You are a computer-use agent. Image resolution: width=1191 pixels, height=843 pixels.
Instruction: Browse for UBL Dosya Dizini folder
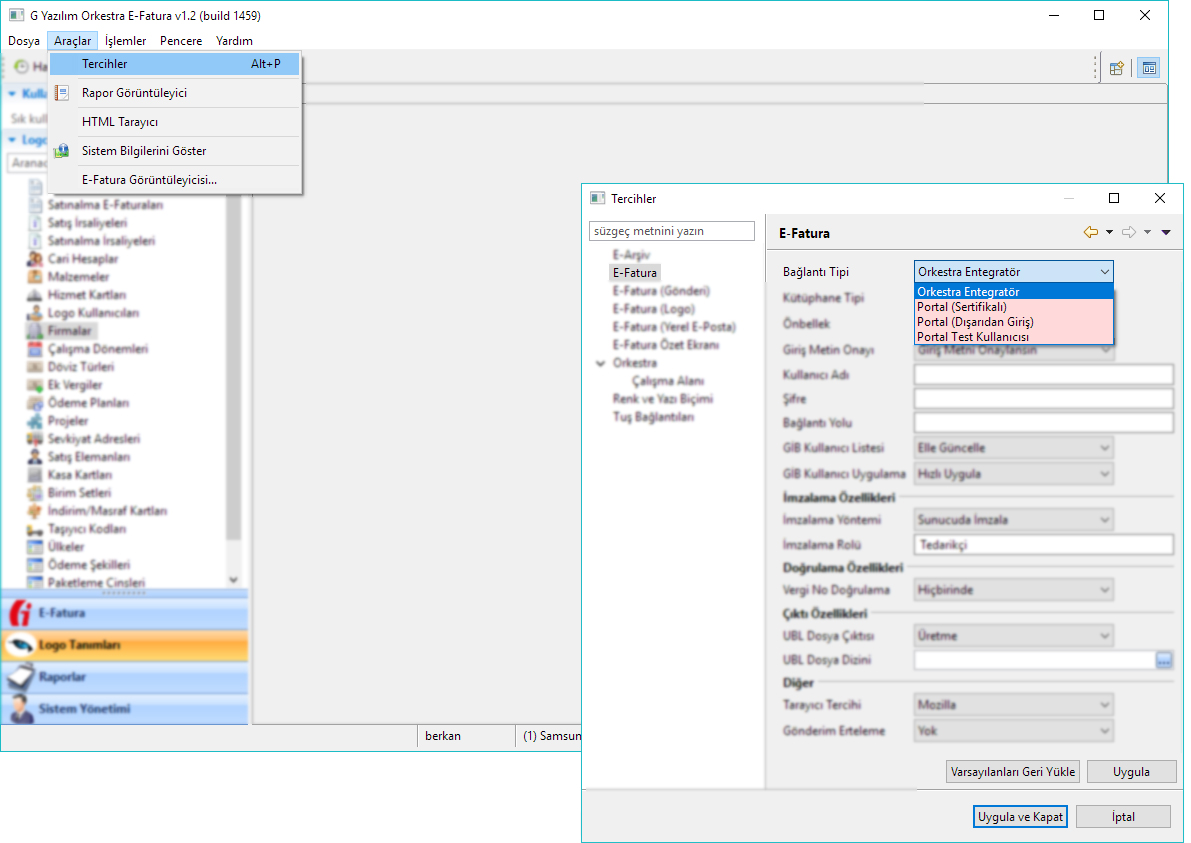pos(1164,660)
